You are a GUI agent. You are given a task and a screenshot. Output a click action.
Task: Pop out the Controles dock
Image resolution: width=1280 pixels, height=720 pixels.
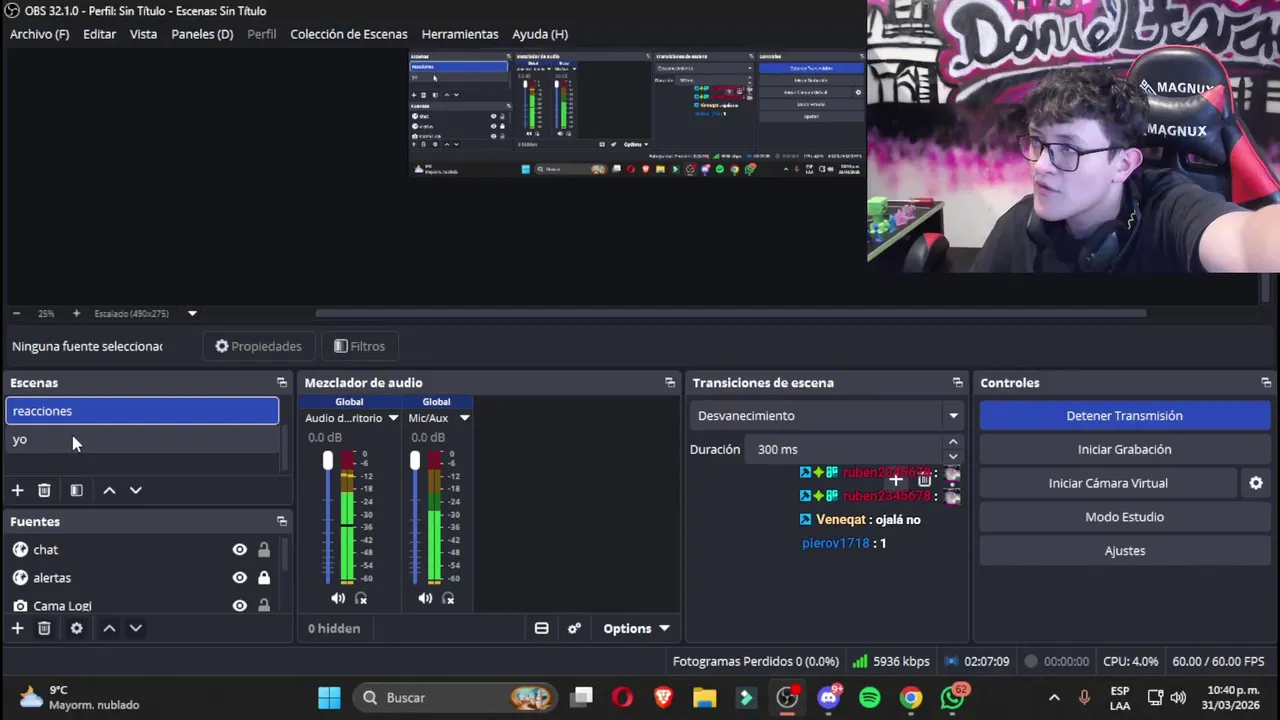point(1266,383)
